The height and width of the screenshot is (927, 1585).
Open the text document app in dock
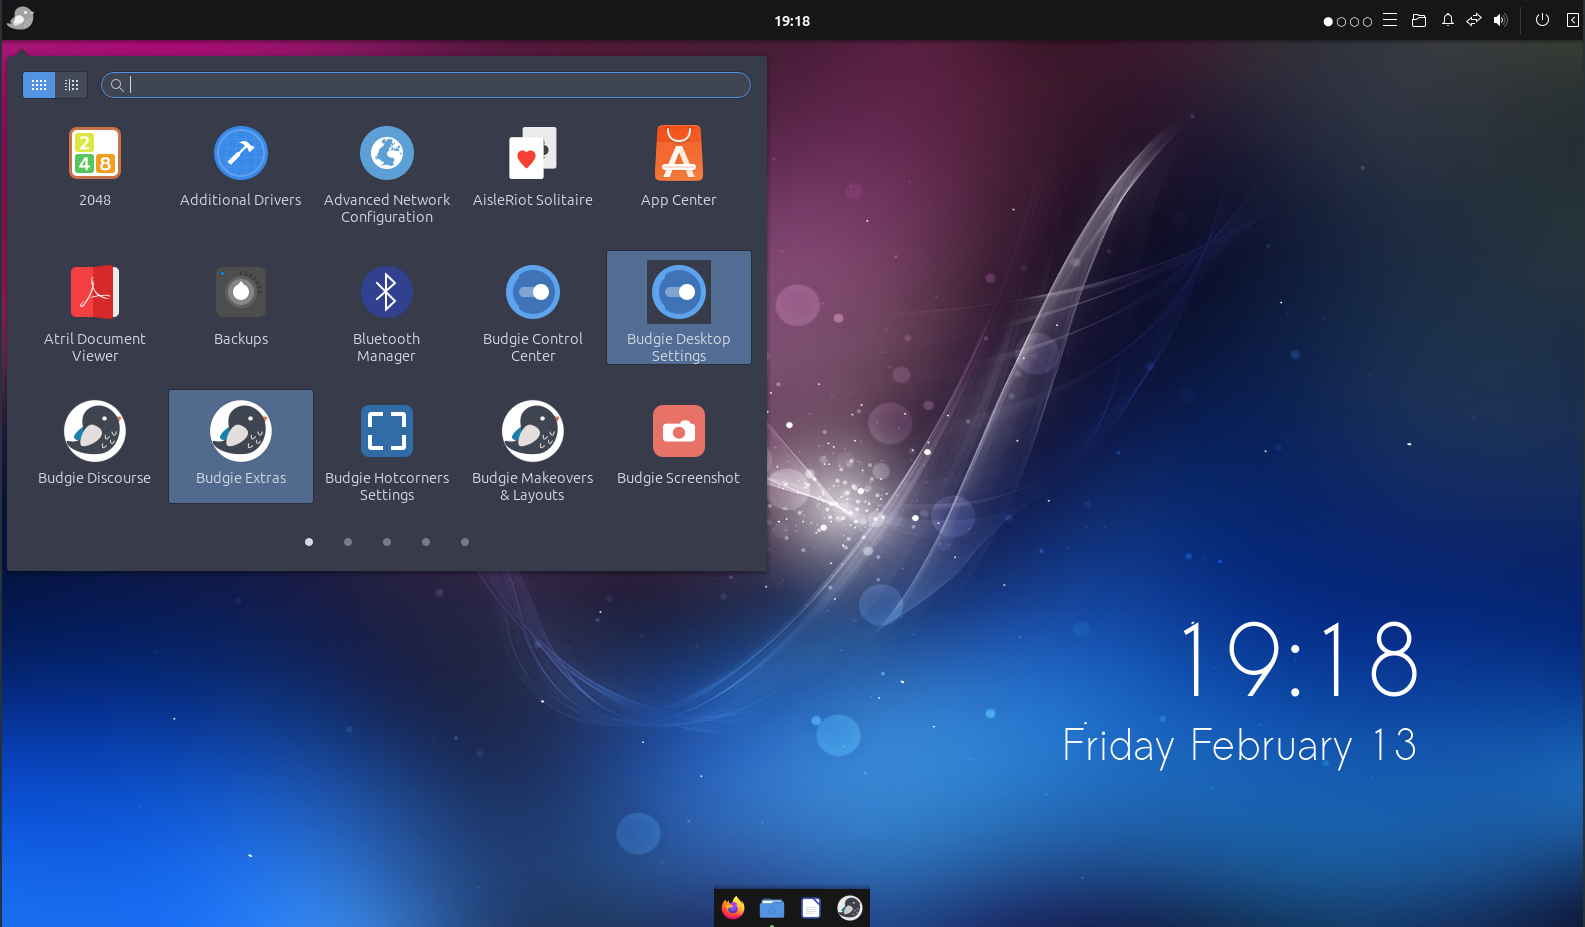click(x=811, y=908)
